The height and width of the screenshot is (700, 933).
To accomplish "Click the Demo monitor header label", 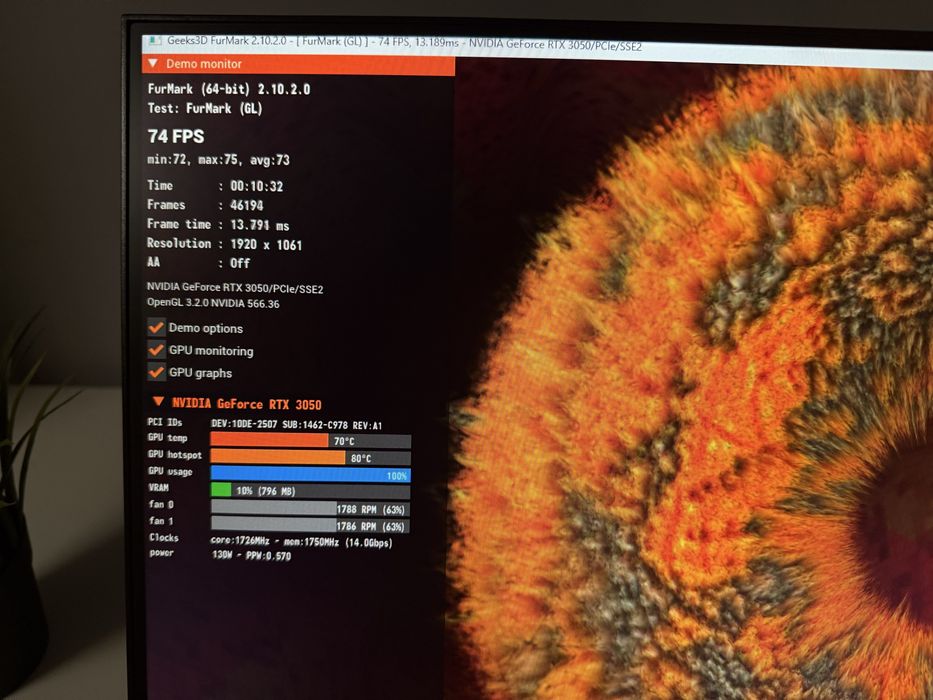I will coord(203,64).
